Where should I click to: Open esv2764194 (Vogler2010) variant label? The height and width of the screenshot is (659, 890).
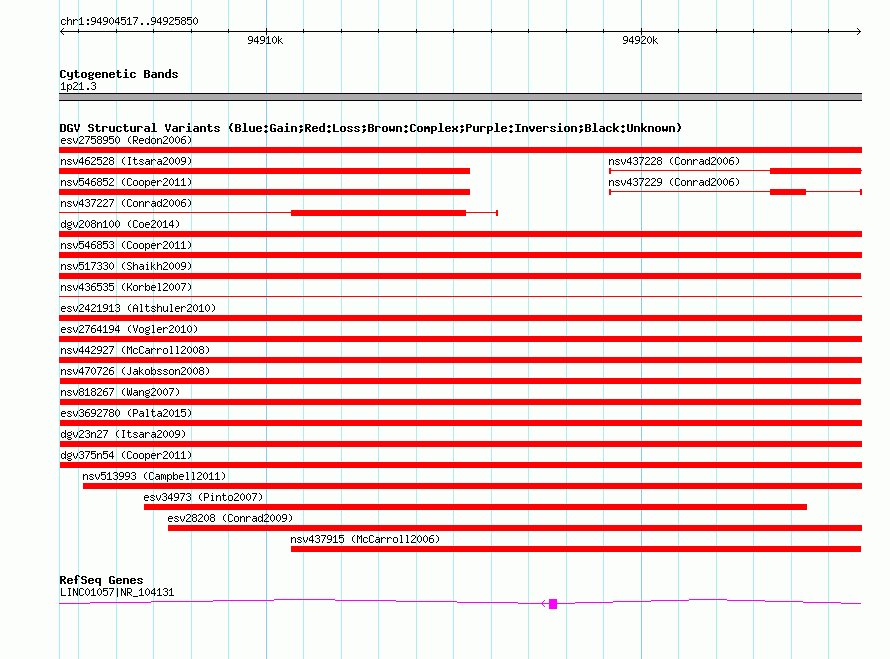point(129,329)
